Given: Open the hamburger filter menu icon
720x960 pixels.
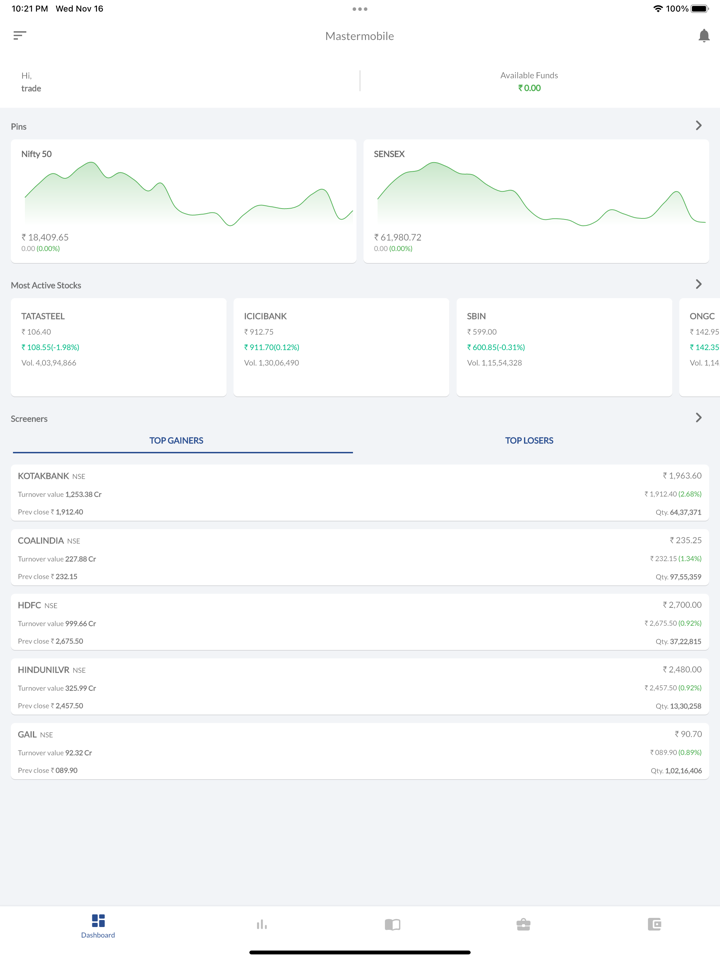Looking at the screenshot, I should [x=20, y=36].
